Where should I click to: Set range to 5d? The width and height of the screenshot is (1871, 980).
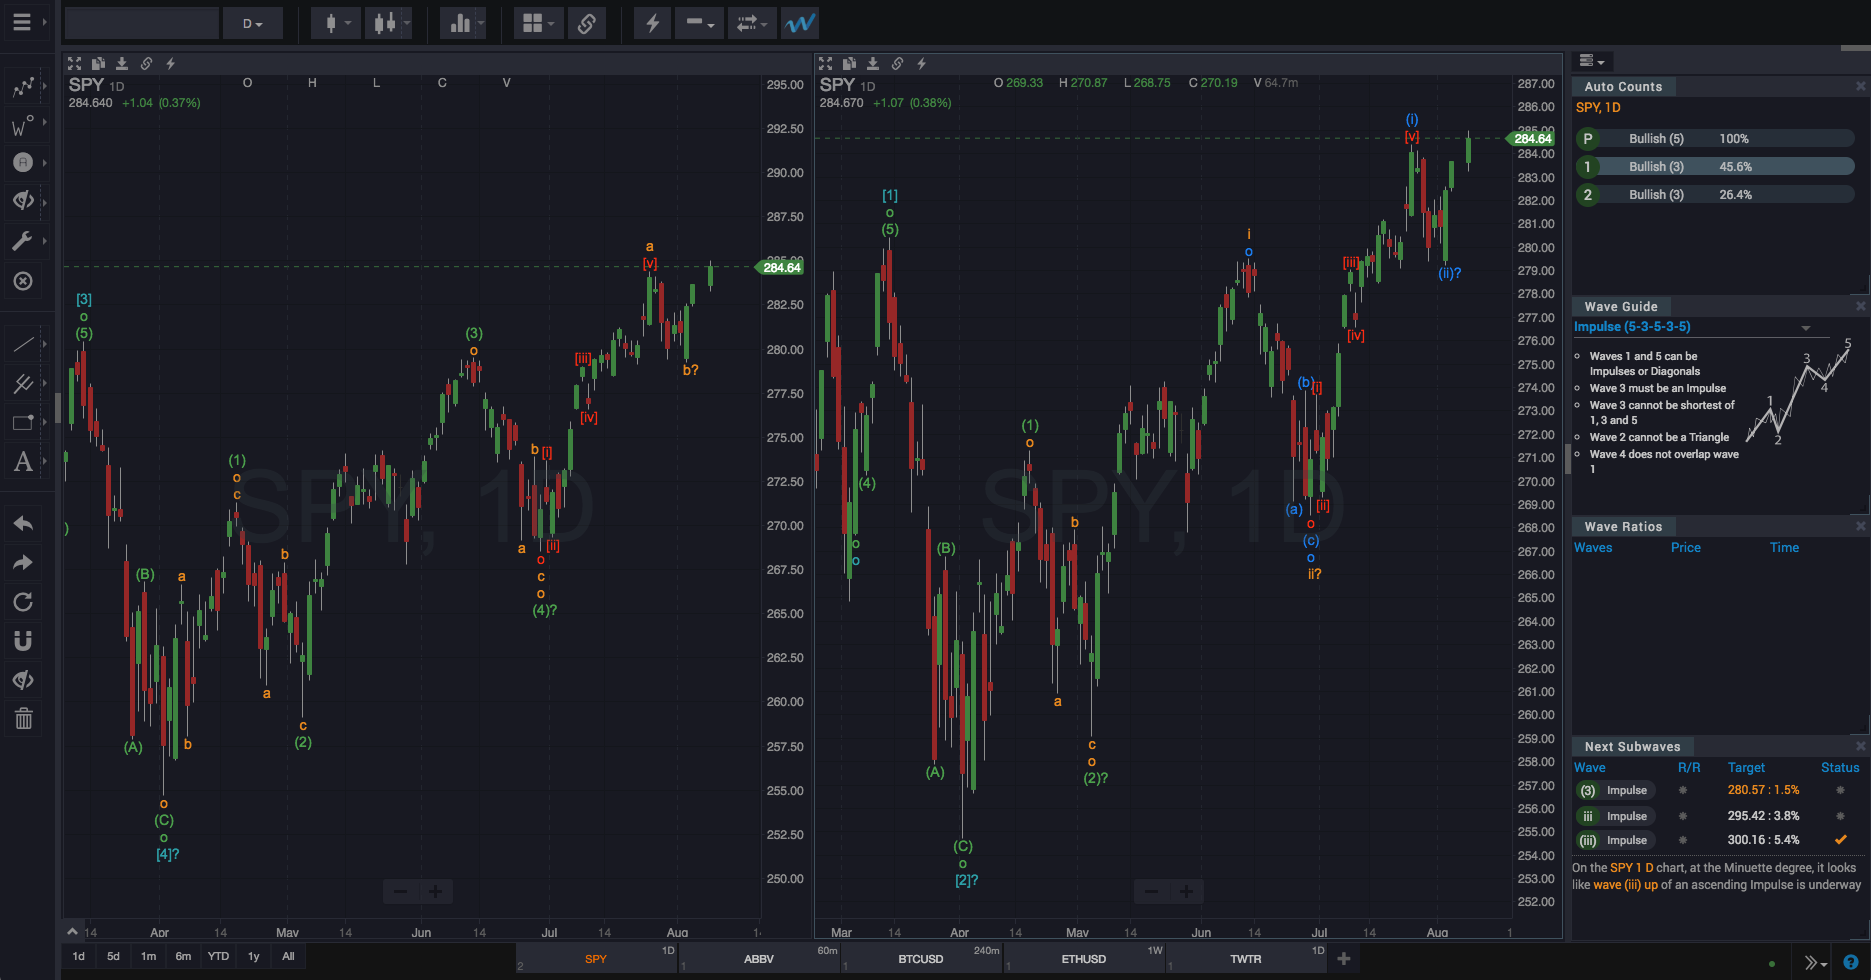click(113, 956)
